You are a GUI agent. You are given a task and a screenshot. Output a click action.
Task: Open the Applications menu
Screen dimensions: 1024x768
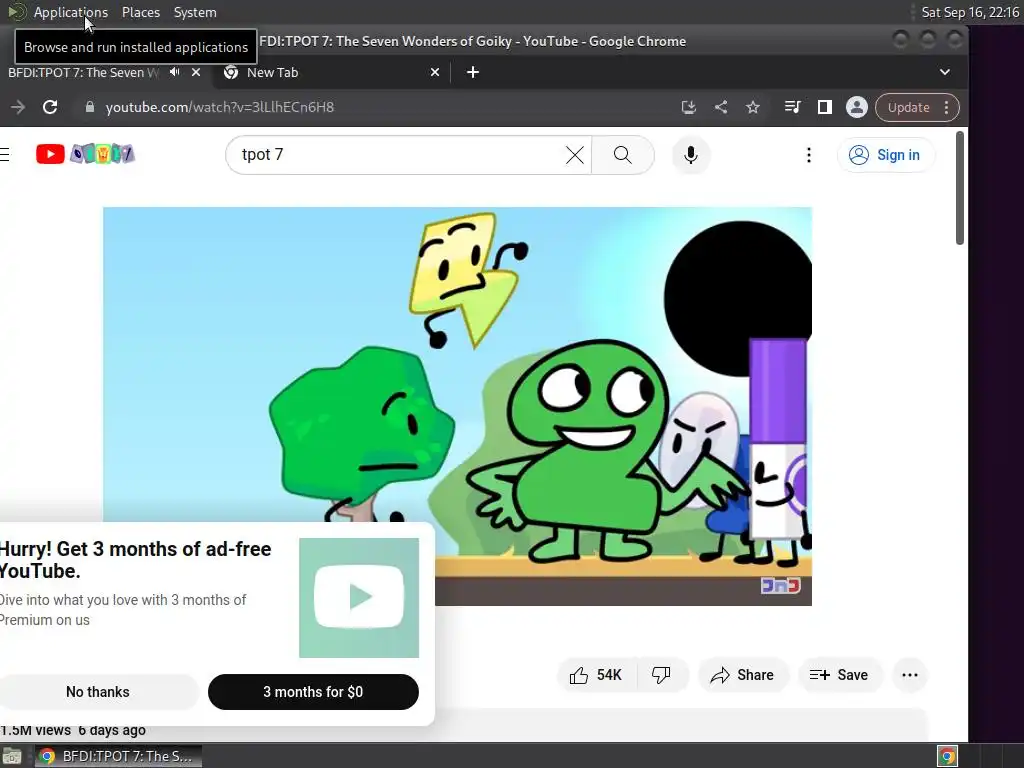pyautogui.click(x=71, y=12)
